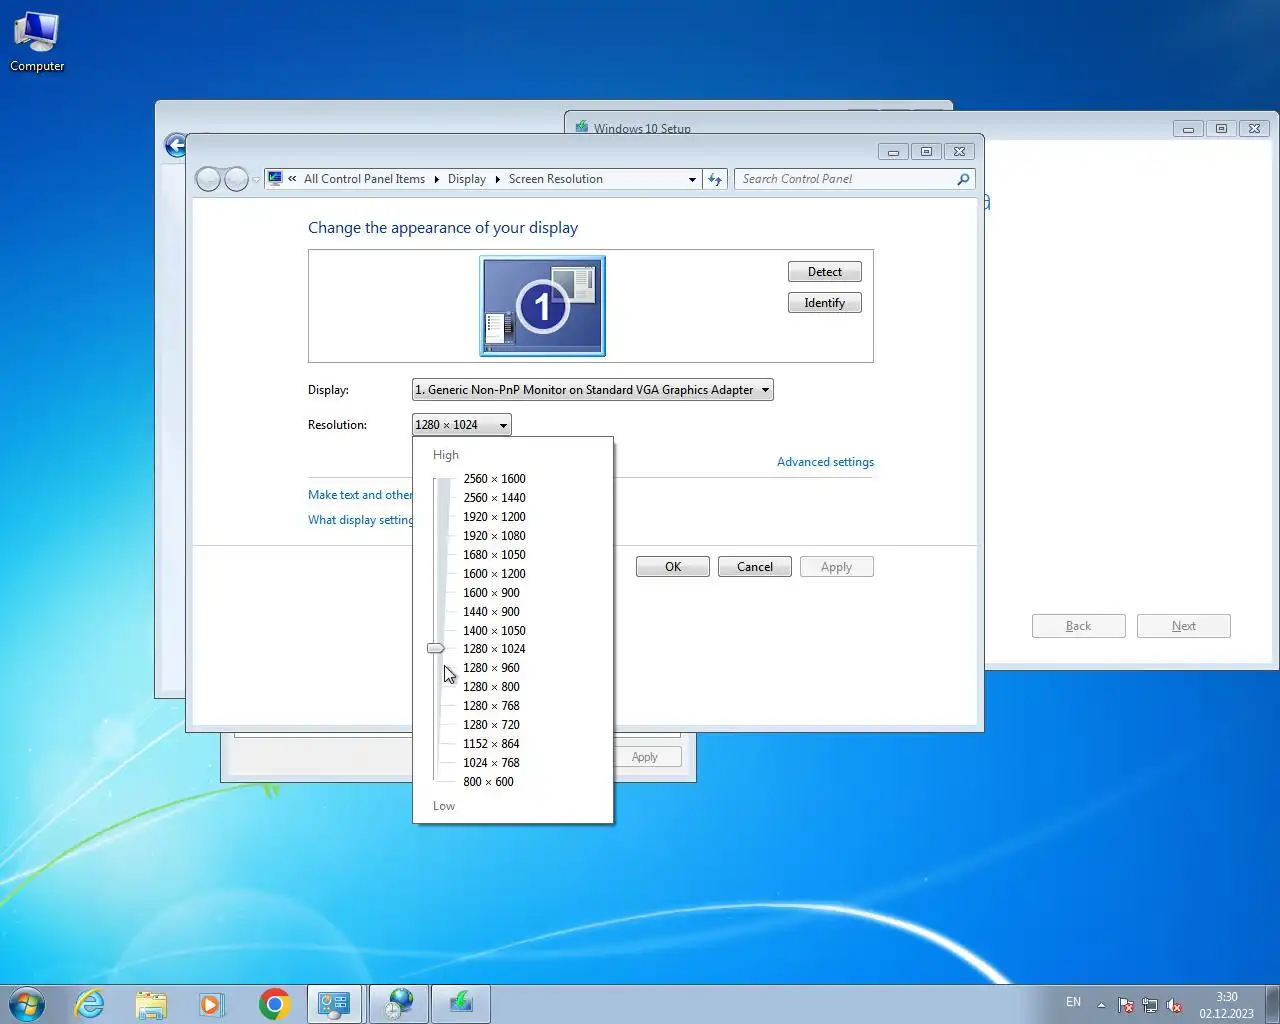Select 1920 × 1200 resolution
1280x1024 pixels.
click(494, 517)
